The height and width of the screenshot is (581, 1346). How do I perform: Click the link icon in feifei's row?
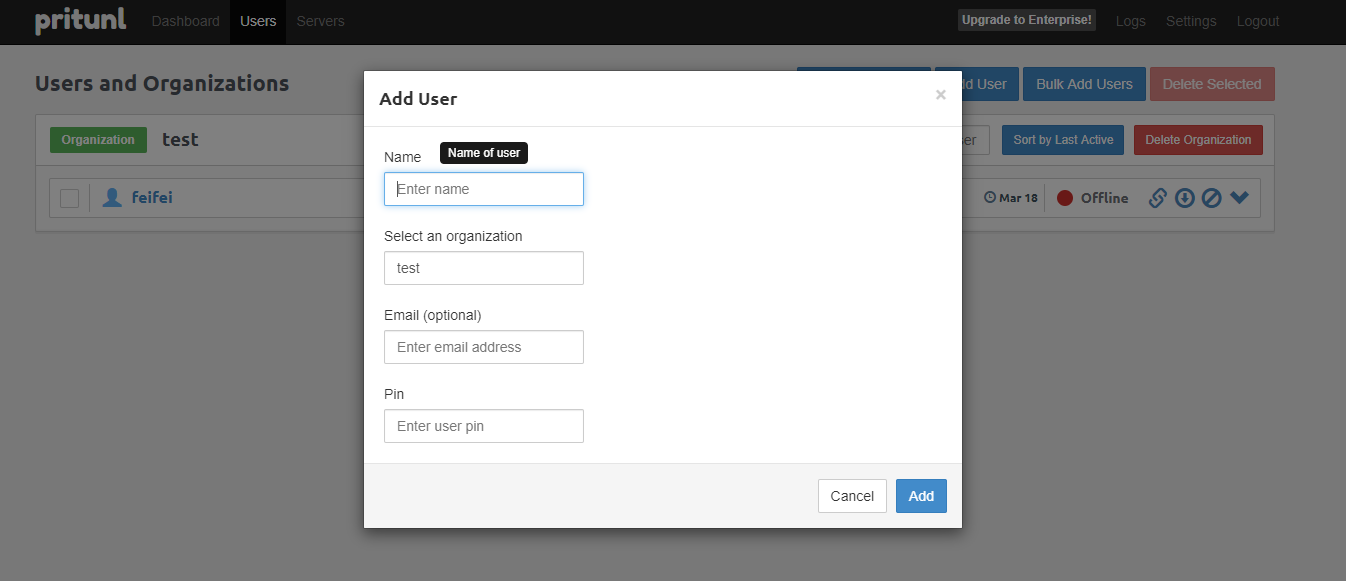coord(1158,198)
